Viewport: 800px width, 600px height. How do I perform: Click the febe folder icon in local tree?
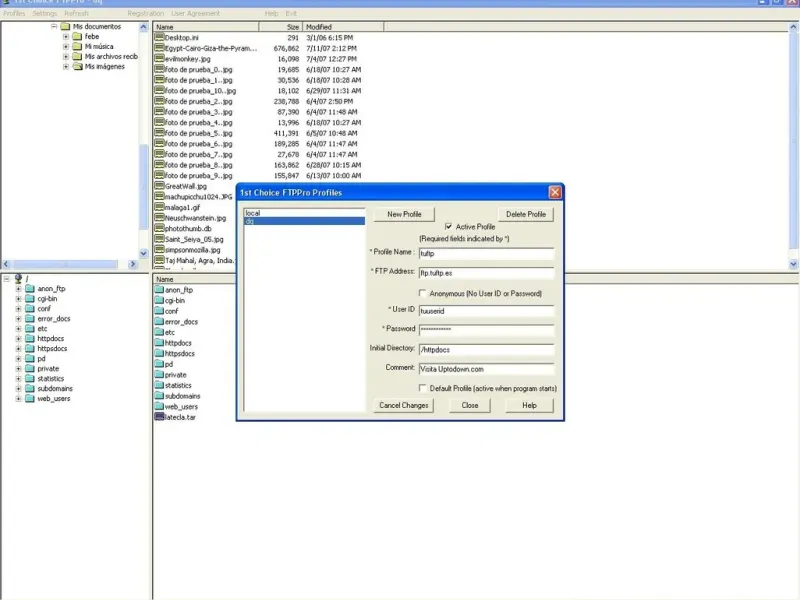[77, 37]
